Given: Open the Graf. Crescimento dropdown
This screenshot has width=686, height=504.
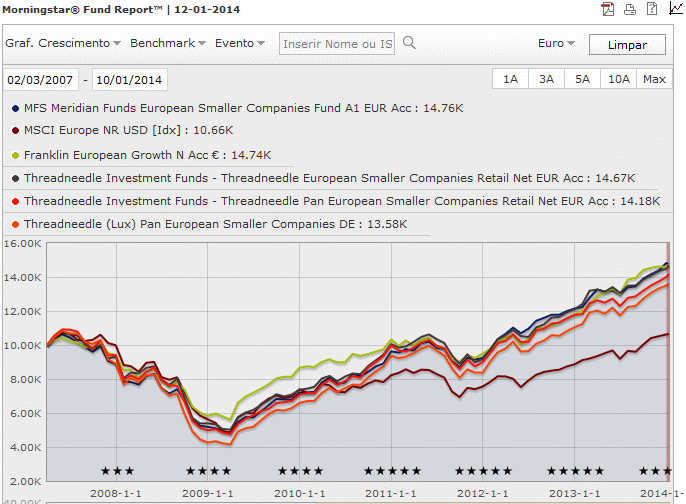Looking at the screenshot, I should pyautogui.click(x=63, y=43).
